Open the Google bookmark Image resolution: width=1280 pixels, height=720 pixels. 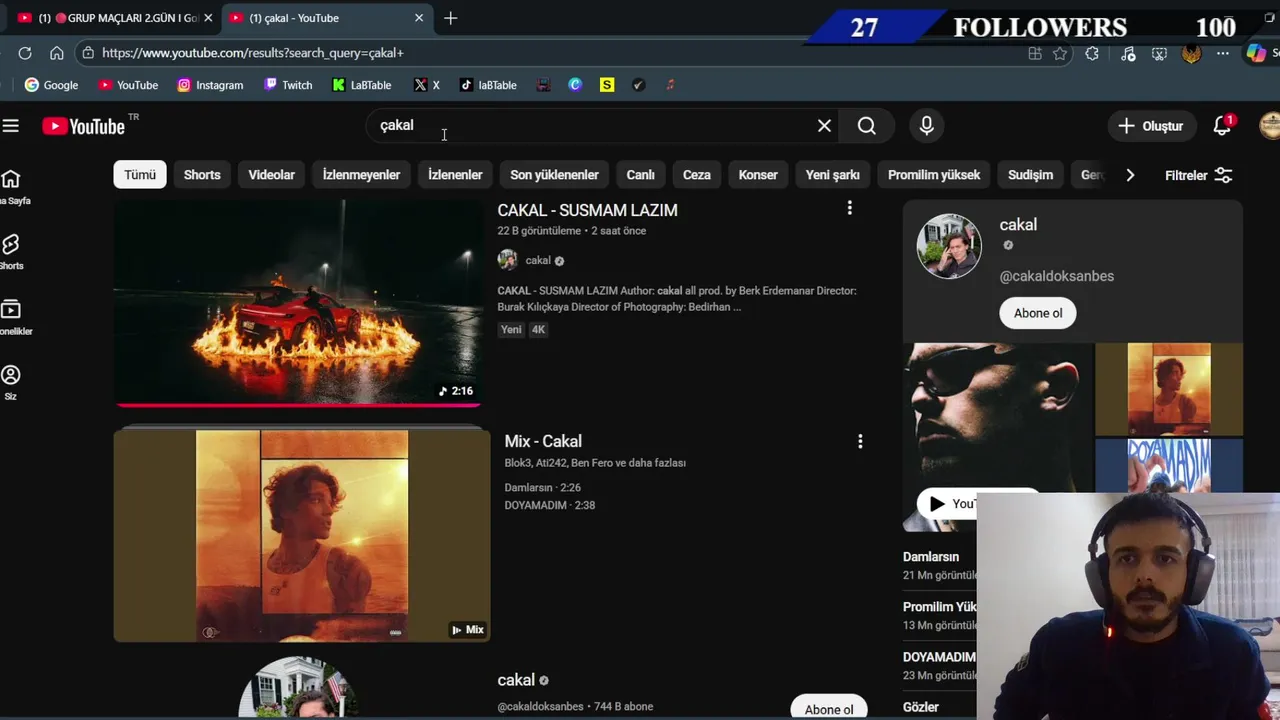tap(51, 85)
